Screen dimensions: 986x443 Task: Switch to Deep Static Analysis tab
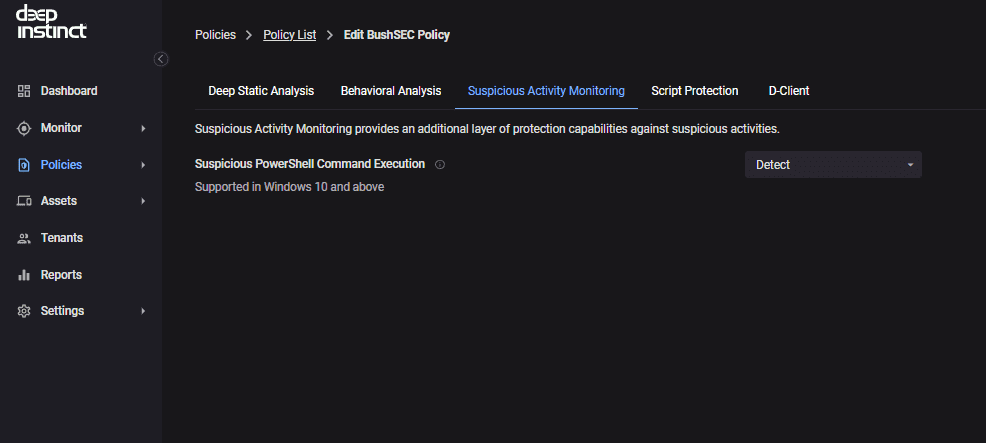[261, 91]
